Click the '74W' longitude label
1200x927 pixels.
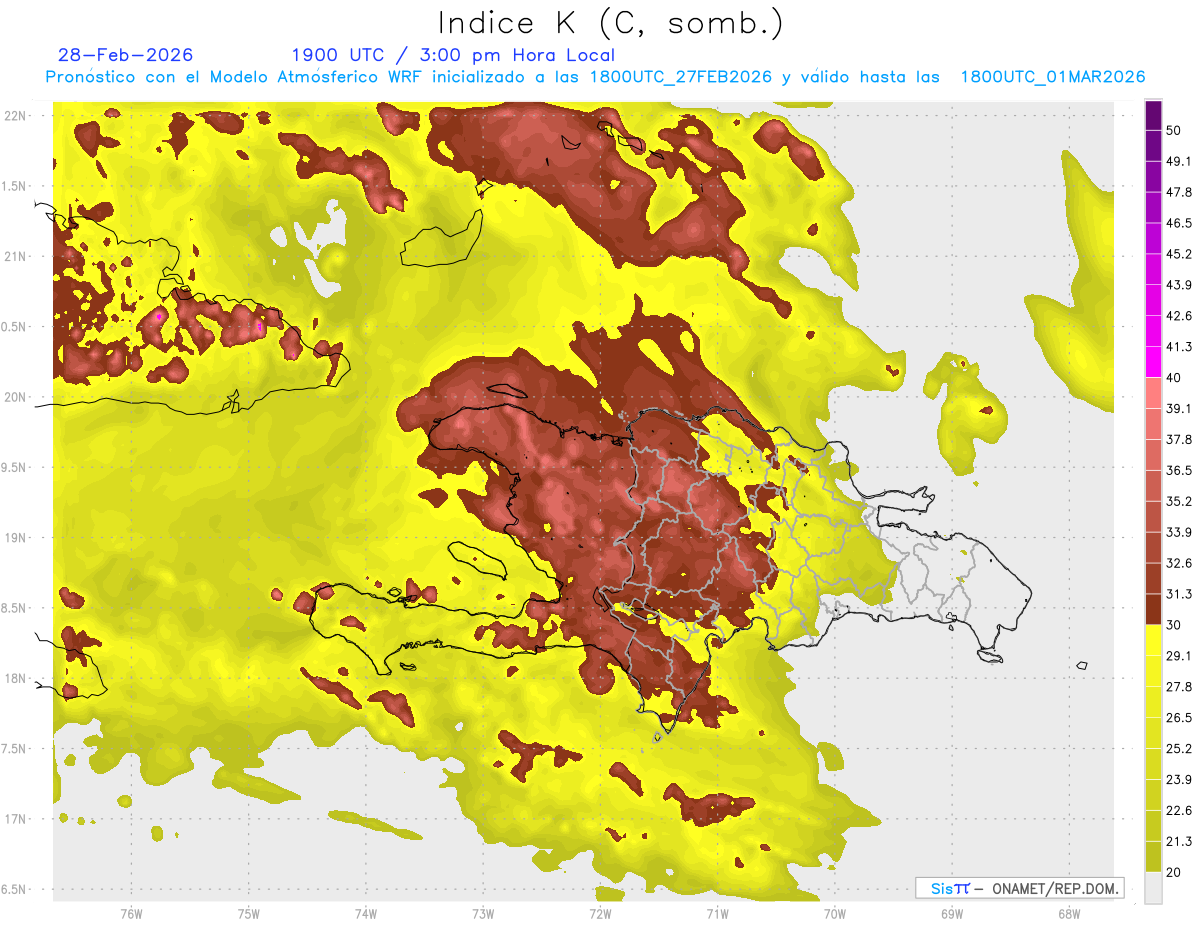(365, 913)
